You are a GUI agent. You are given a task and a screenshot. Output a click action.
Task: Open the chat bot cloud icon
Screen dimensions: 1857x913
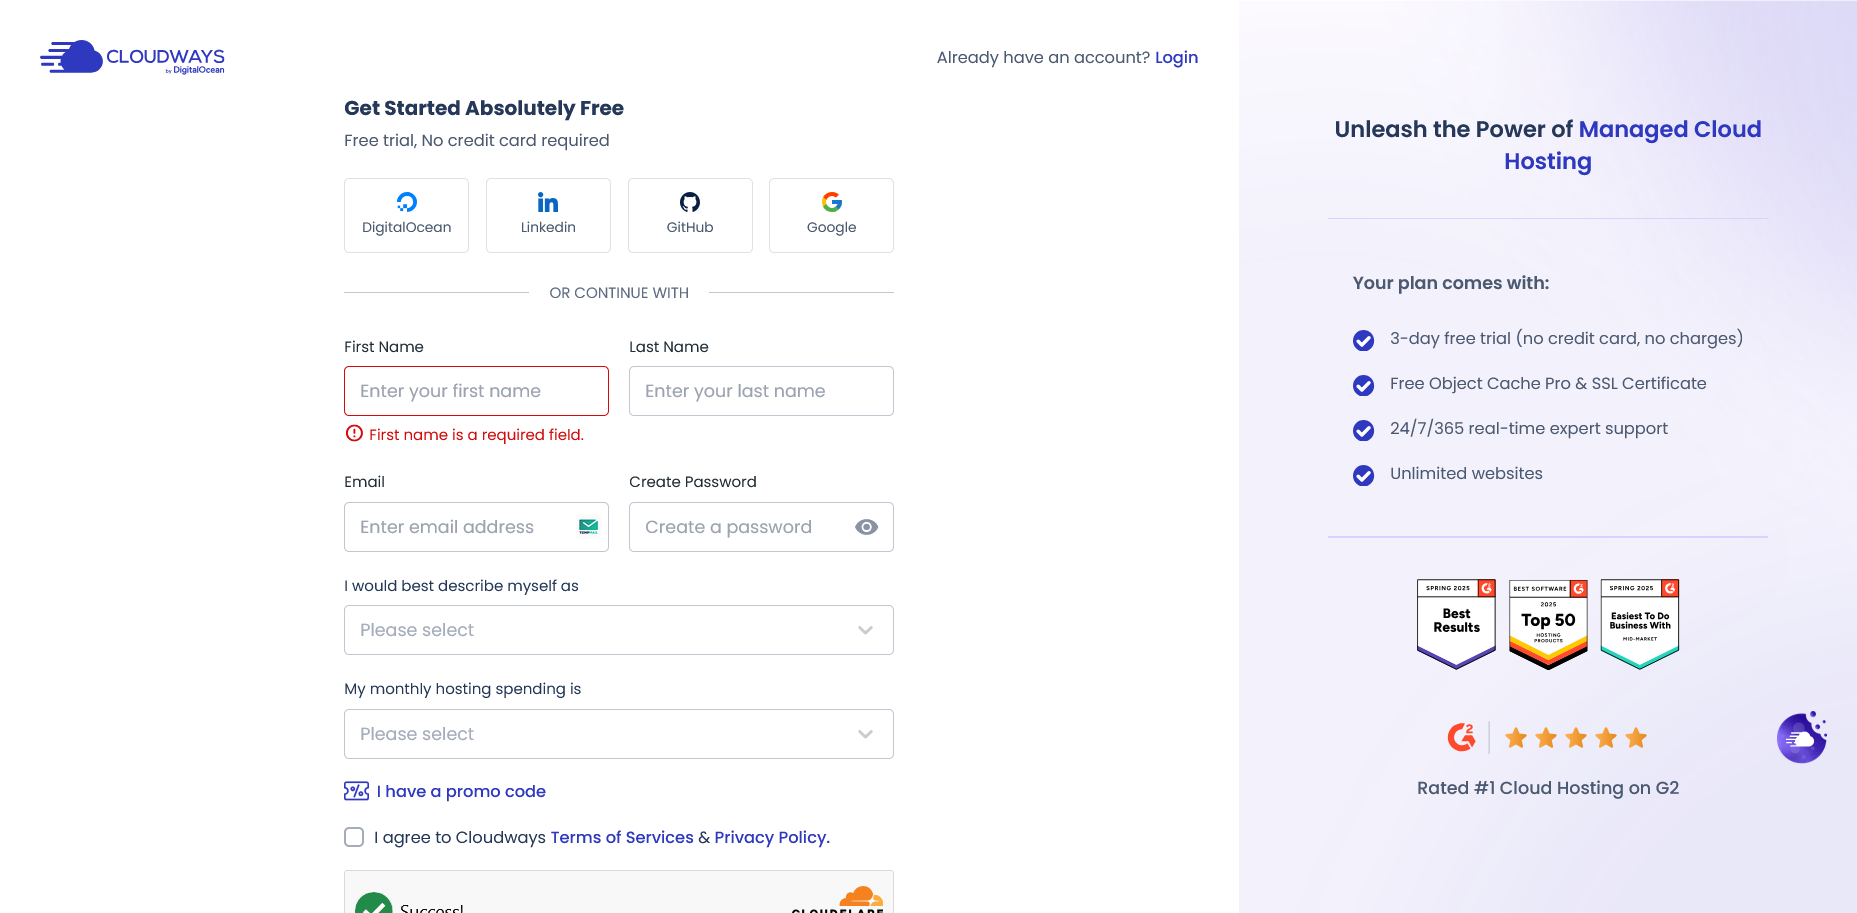coord(1802,738)
